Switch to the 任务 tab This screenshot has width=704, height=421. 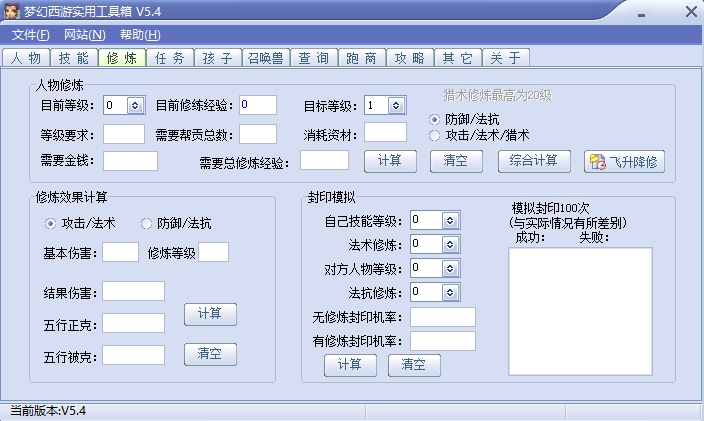(170, 58)
